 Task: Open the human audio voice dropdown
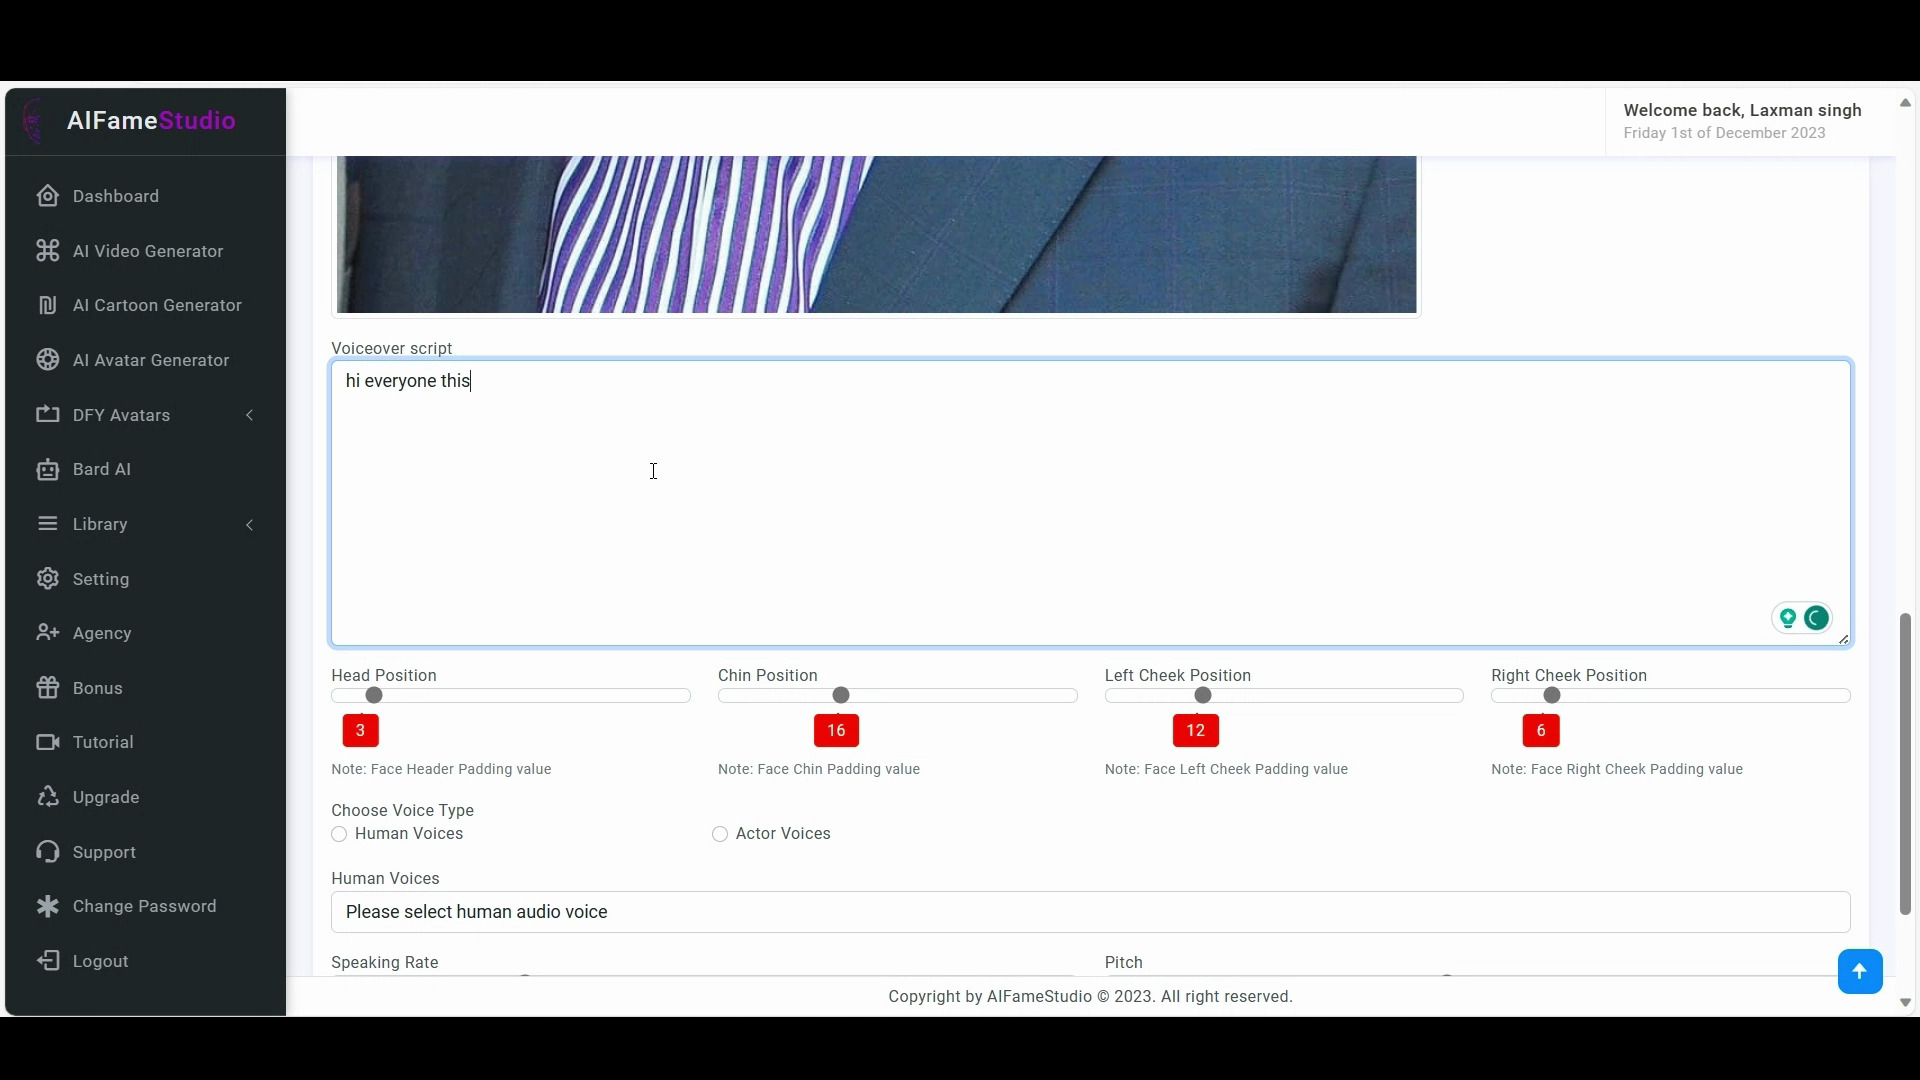tap(1090, 912)
